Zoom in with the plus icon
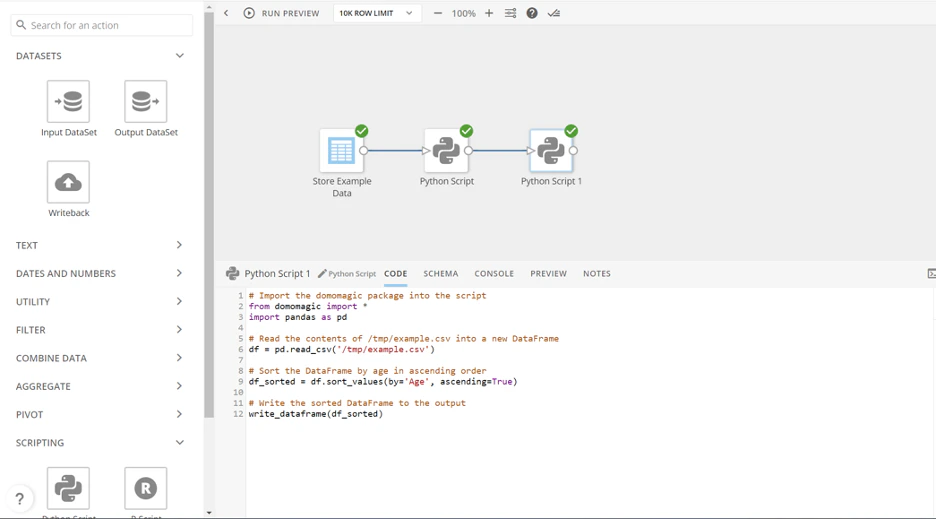Viewport: 936px width, 520px height. (x=489, y=13)
